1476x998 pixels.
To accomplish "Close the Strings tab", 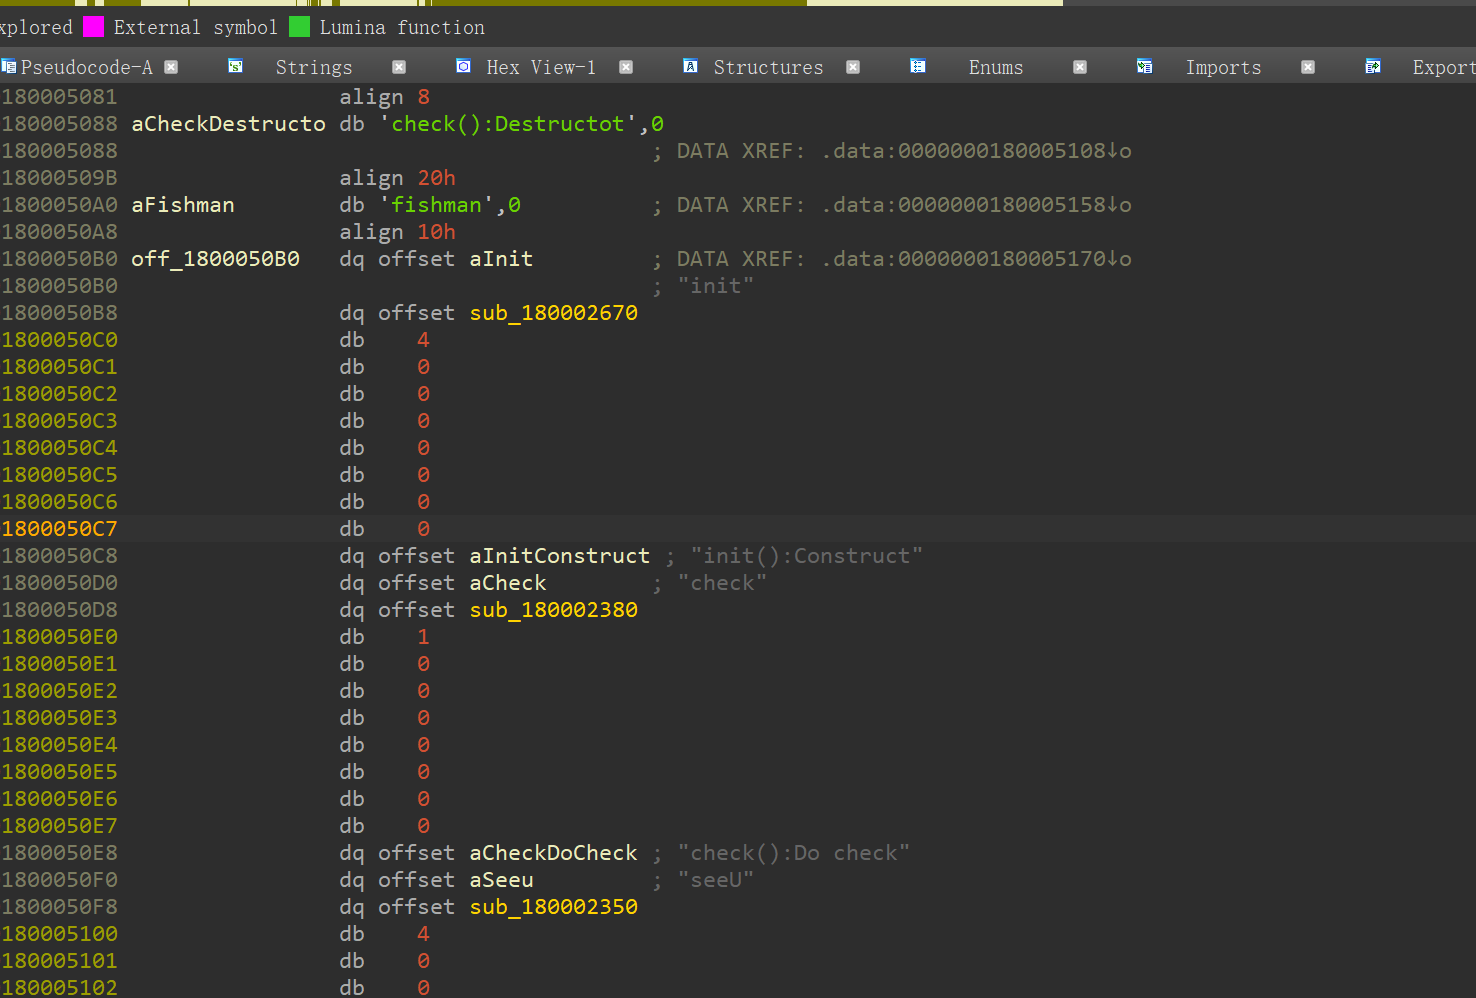I will tap(399, 67).
